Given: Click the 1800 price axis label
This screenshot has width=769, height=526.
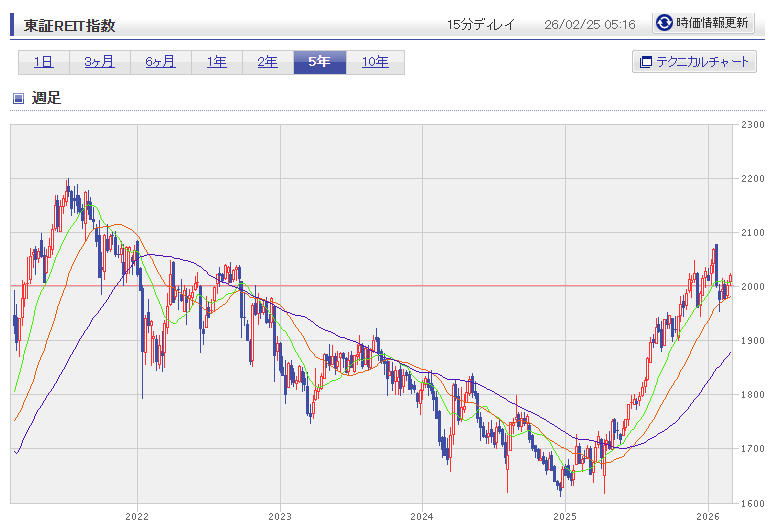Looking at the screenshot, I should 753,394.
